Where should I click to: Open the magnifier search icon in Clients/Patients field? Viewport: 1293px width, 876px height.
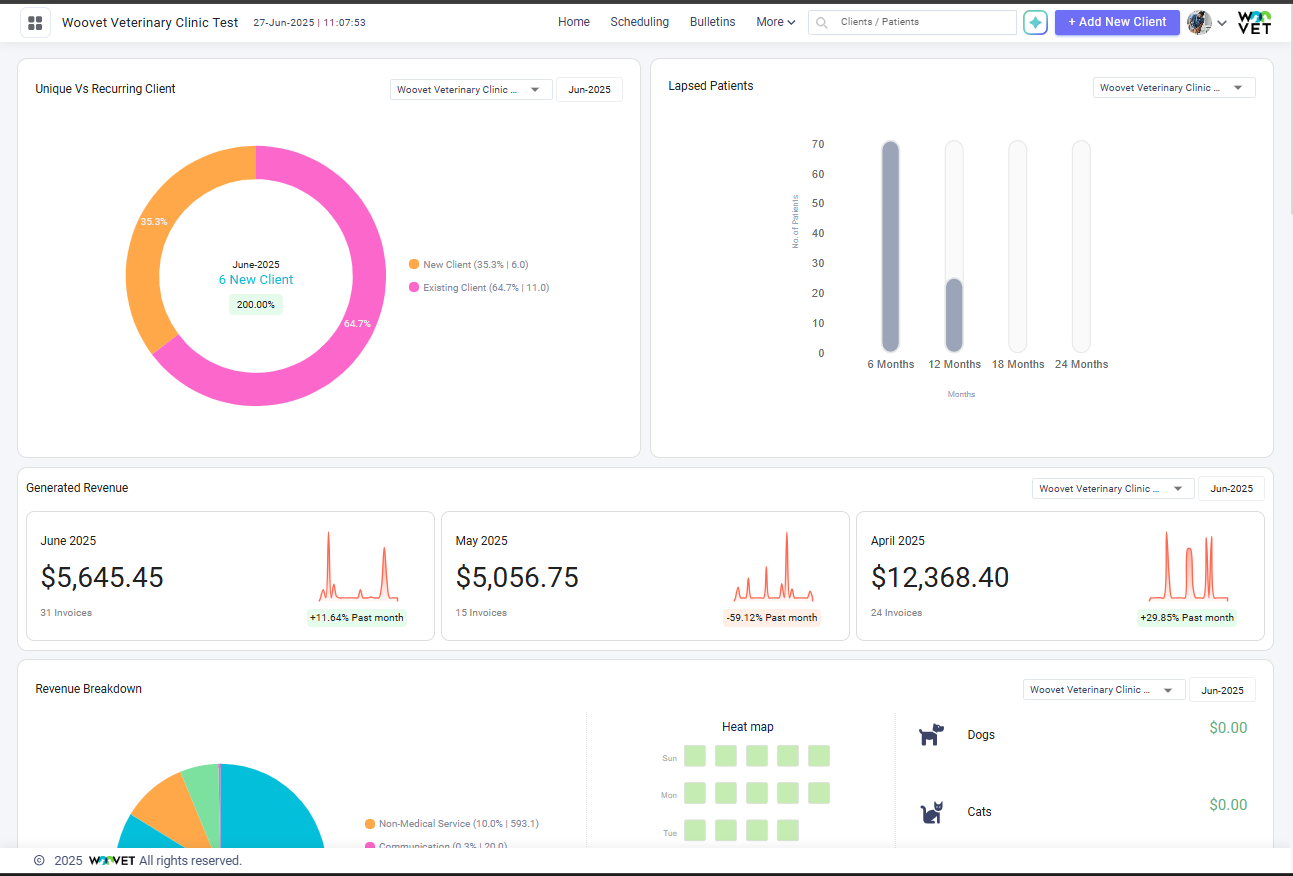820,21
